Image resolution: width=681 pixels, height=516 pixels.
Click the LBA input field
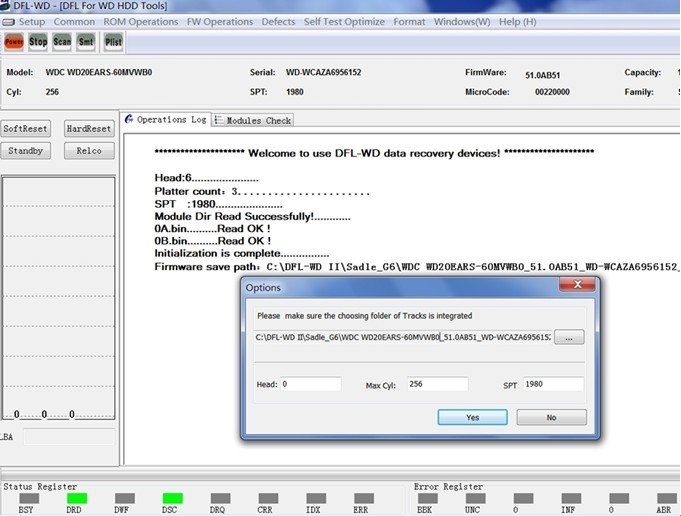tap(69, 437)
